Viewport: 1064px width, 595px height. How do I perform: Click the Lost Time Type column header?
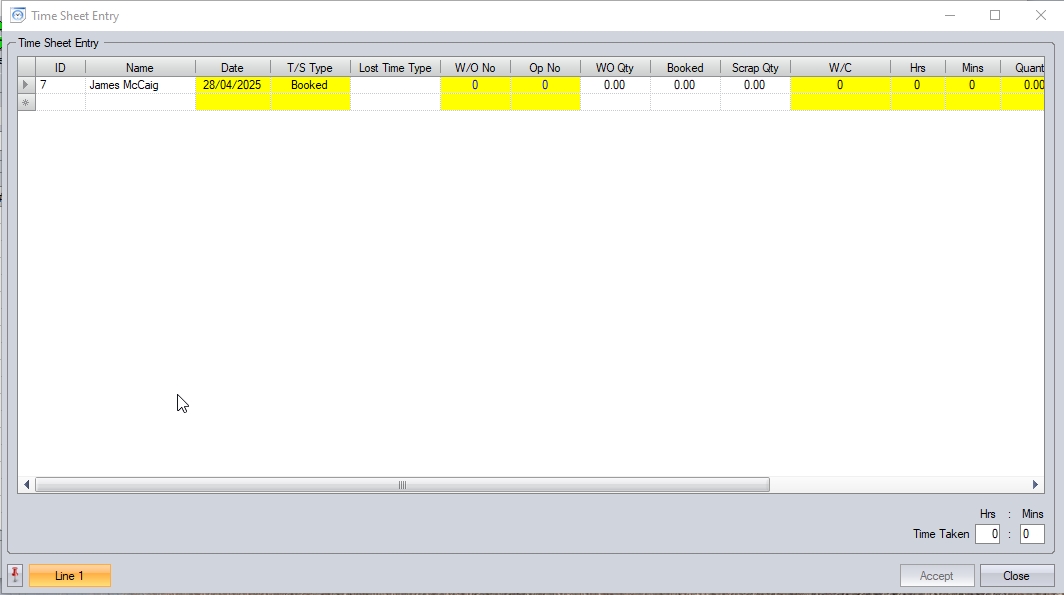tap(395, 68)
